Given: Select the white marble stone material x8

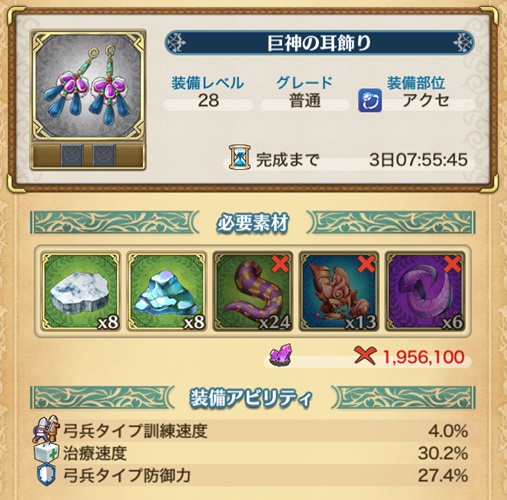Looking at the screenshot, I should click(80, 291).
